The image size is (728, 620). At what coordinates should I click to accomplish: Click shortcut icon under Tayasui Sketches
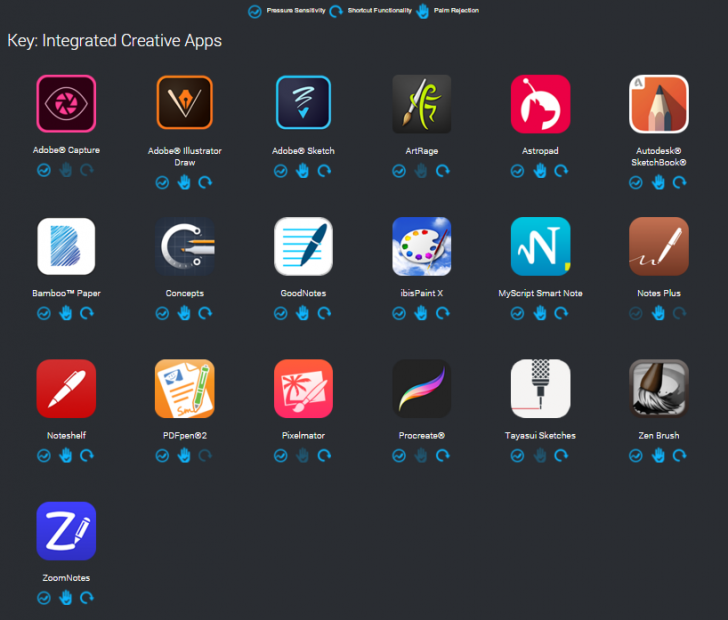click(561, 456)
